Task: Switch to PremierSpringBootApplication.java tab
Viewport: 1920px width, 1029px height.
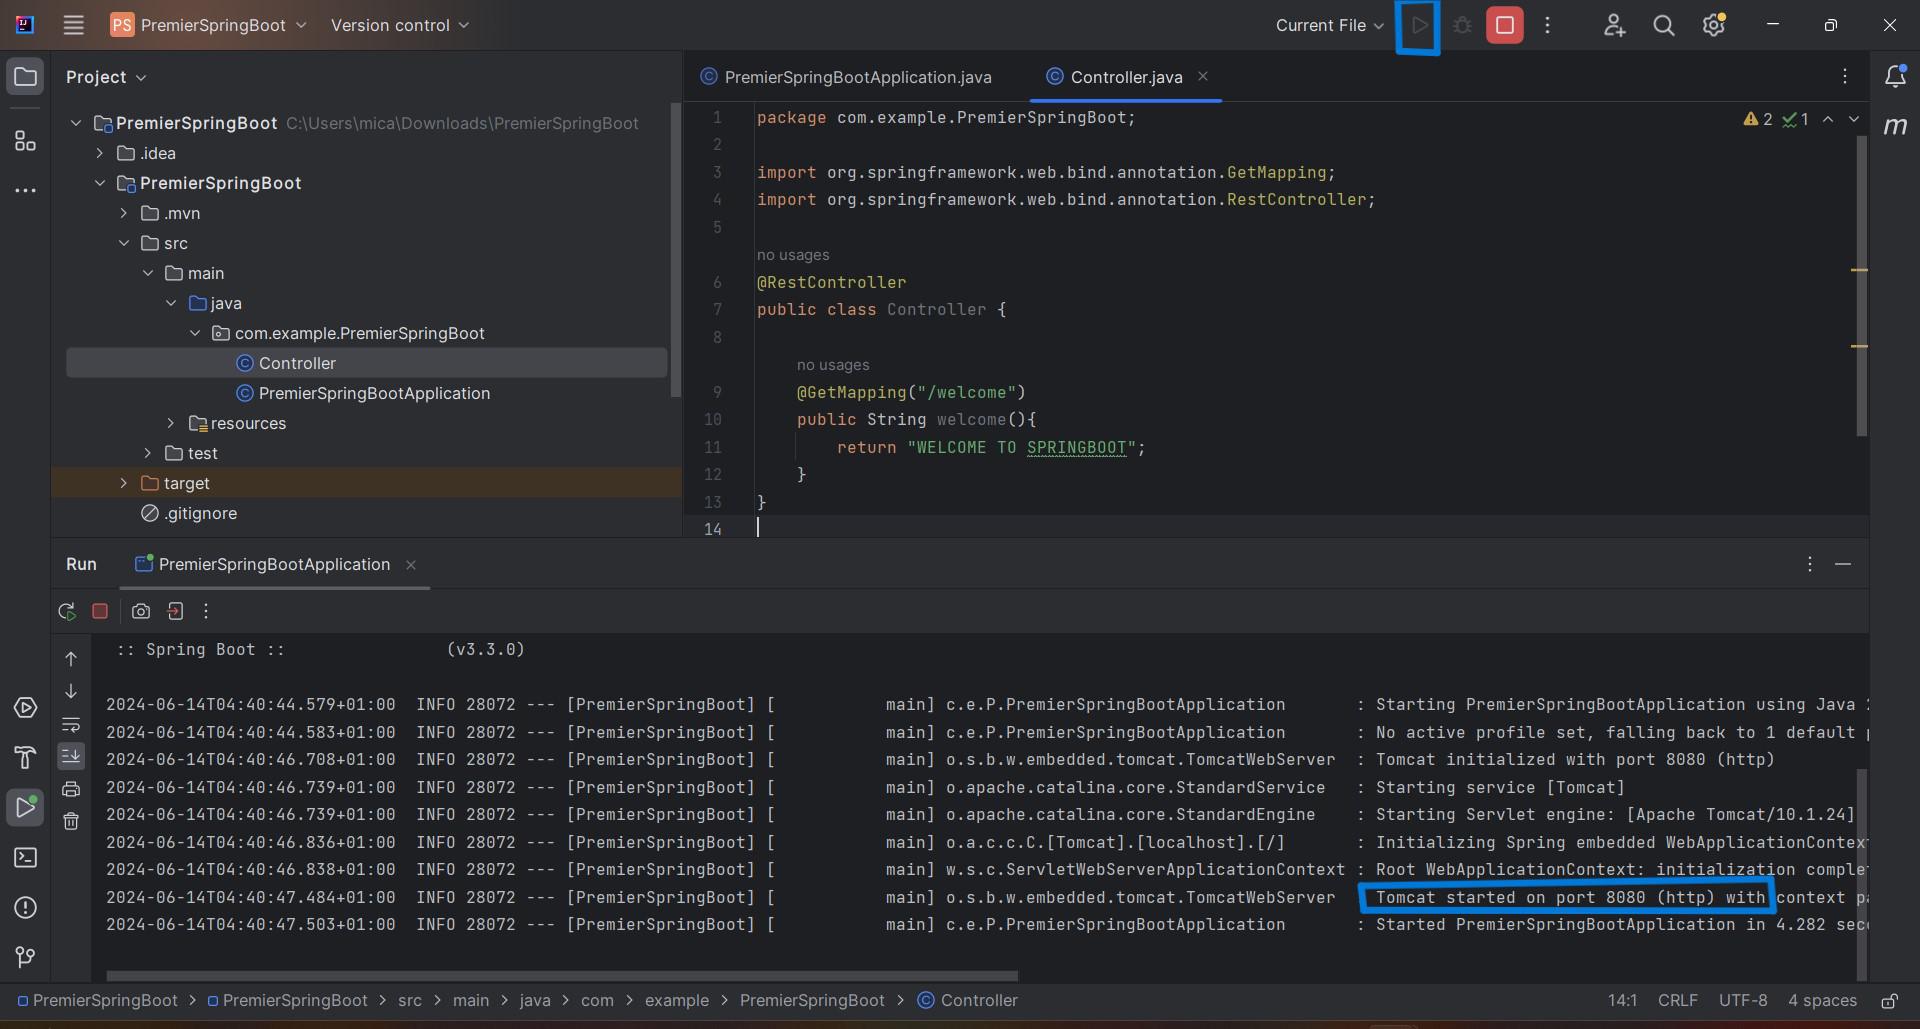Action: (846, 77)
